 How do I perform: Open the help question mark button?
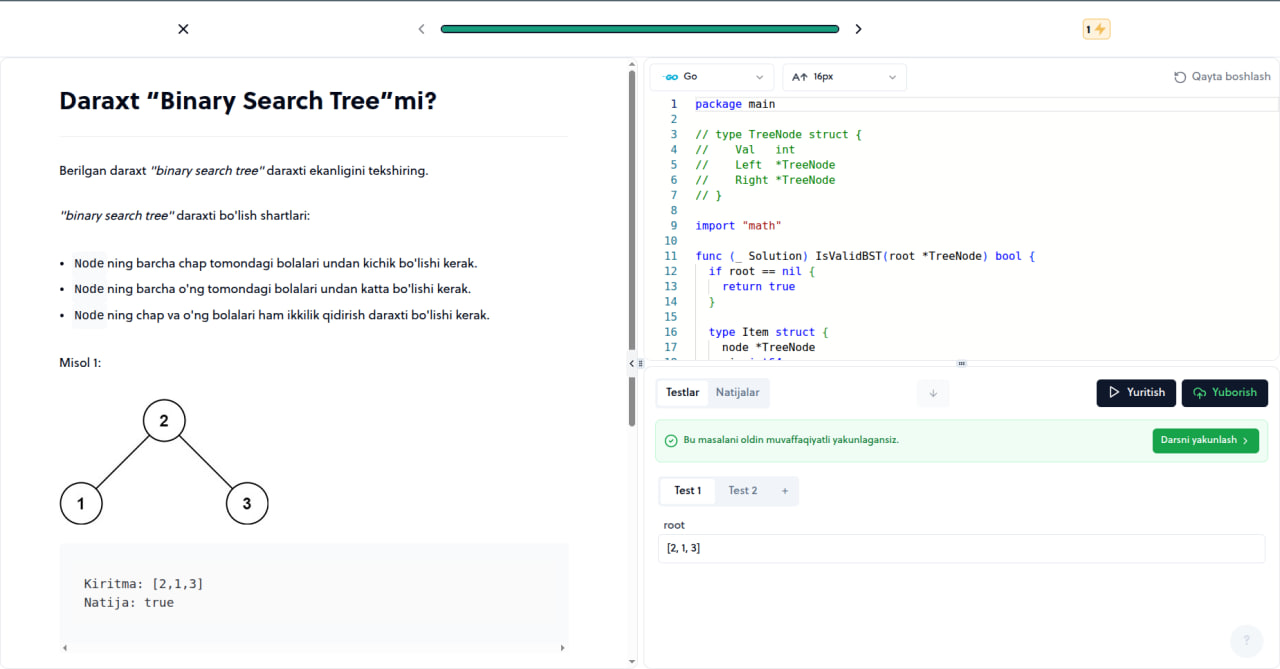1246,640
